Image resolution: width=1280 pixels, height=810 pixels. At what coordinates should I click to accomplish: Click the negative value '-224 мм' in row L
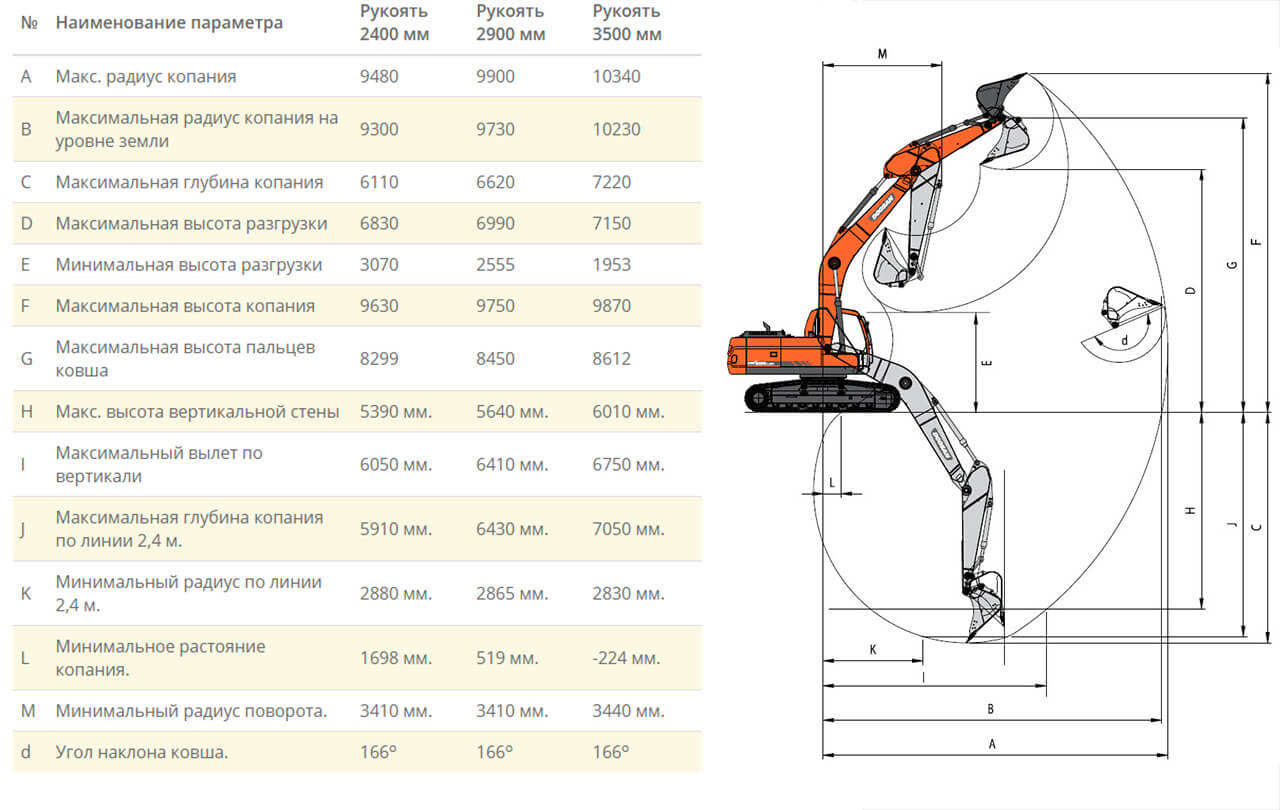pos(627,658)
